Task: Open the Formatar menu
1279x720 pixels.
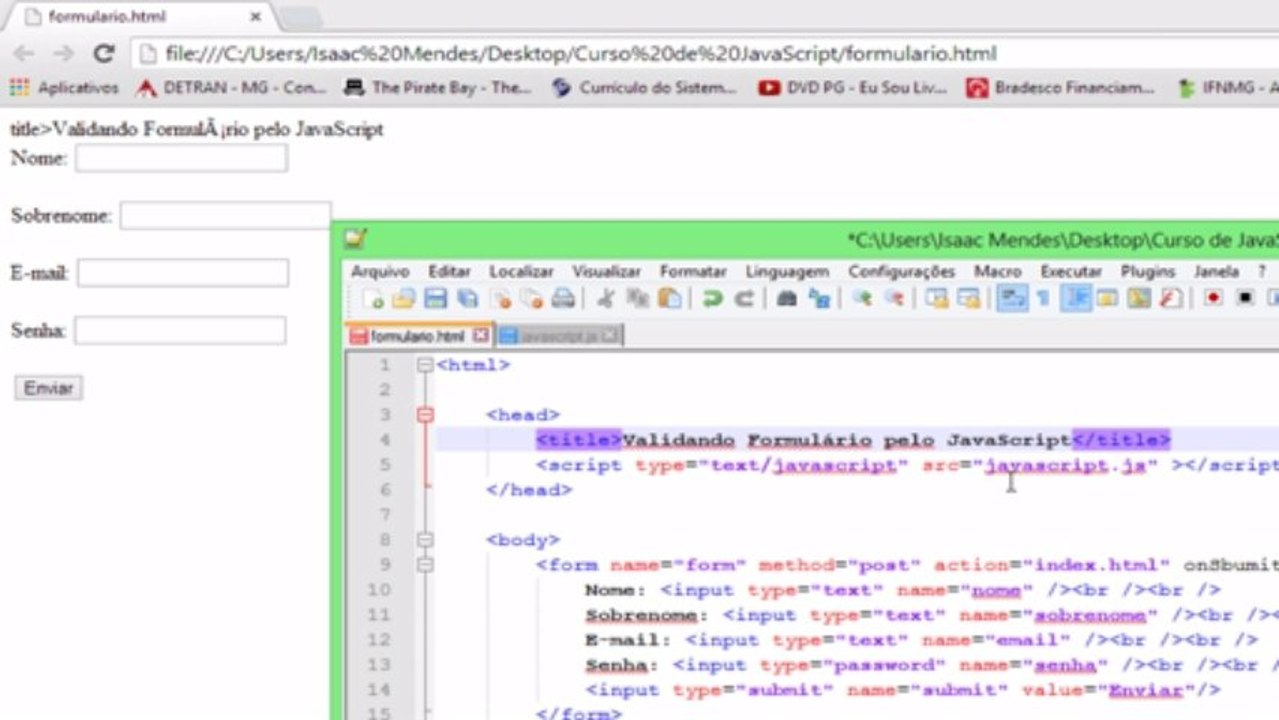Action: pos(693,271)
